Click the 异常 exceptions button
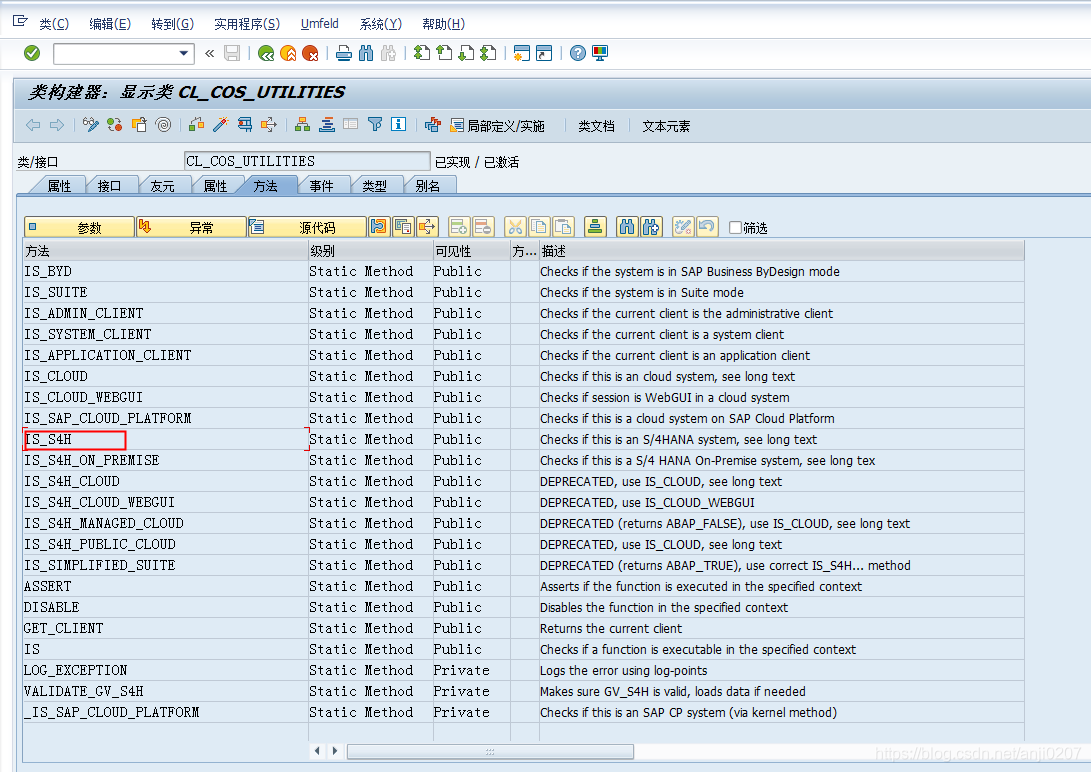The width and height of the screenshot is (1091, 772). [191, 227]
